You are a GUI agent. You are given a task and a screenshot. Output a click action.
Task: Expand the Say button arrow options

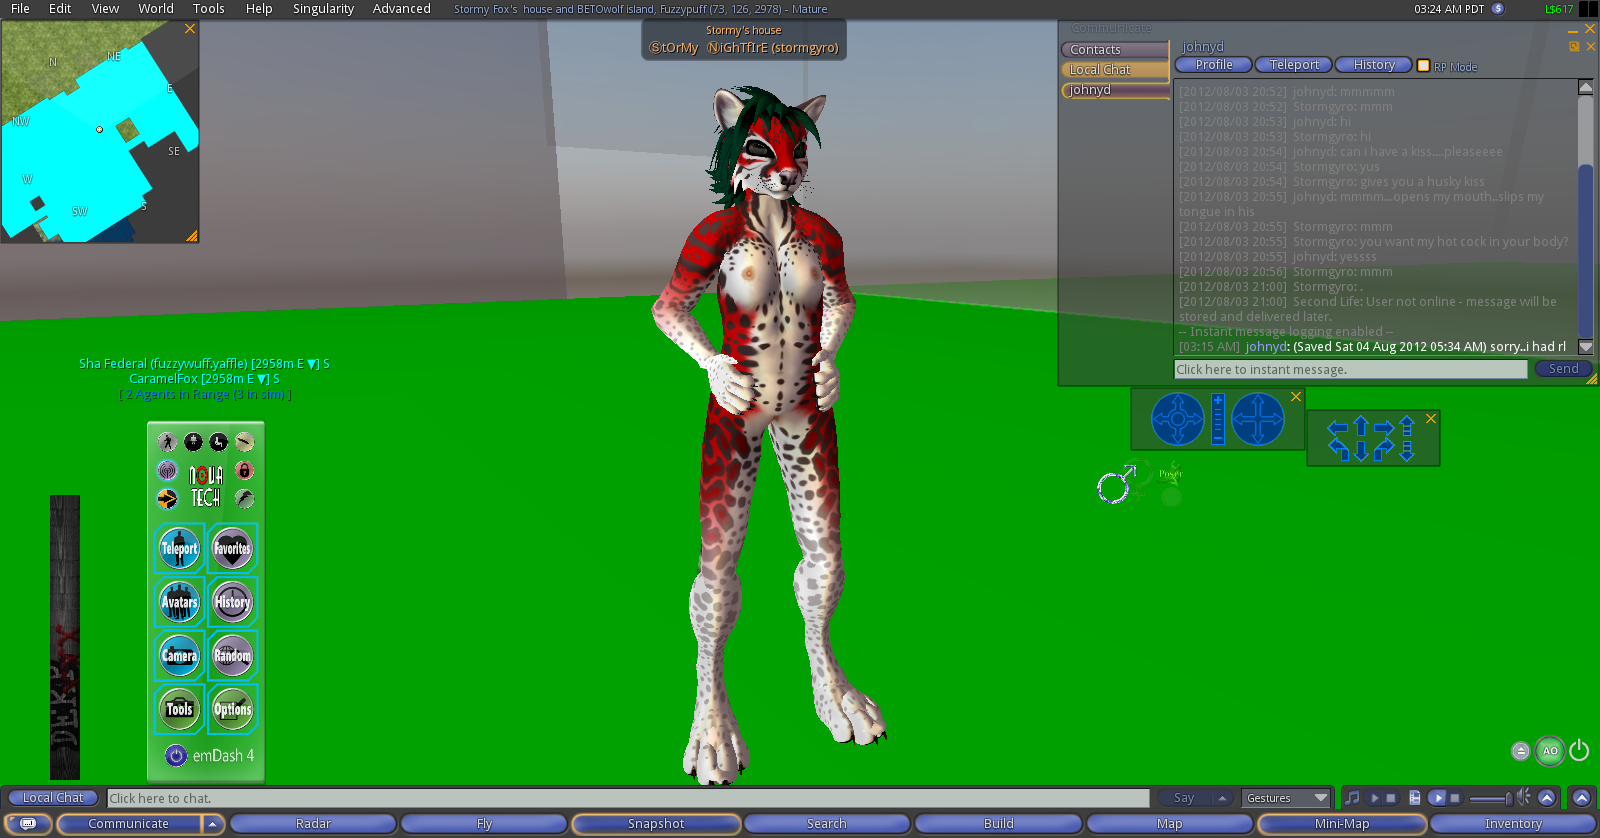click(1222, 798)
